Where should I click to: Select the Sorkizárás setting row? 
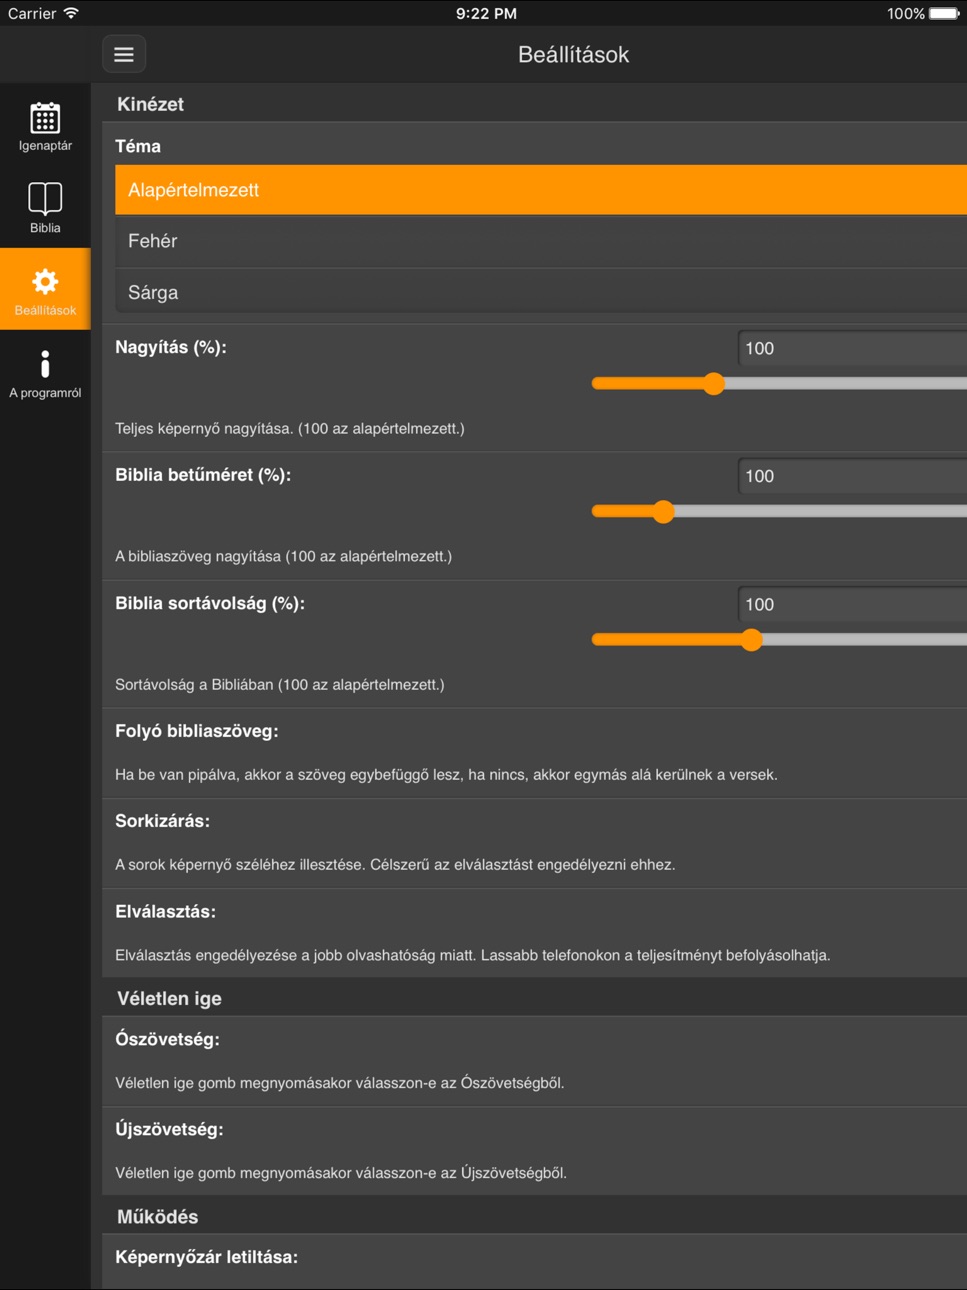[535, 843]
